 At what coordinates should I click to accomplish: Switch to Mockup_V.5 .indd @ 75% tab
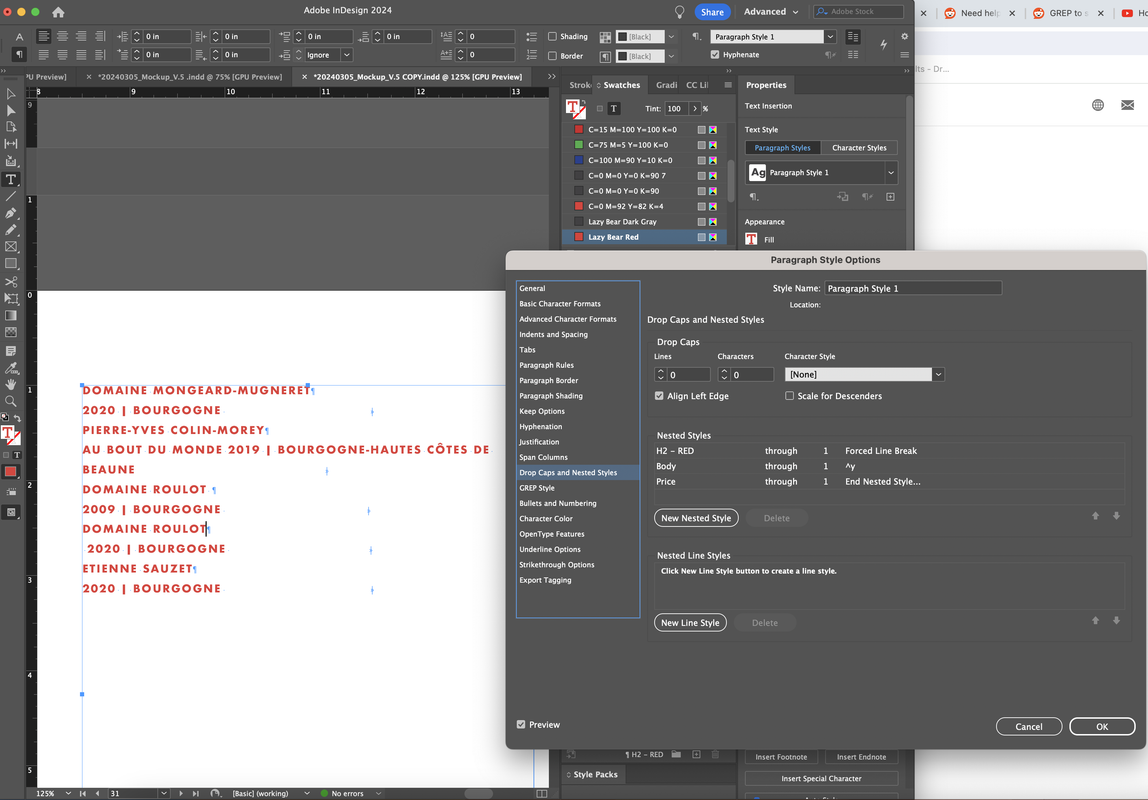coord(190,77)
